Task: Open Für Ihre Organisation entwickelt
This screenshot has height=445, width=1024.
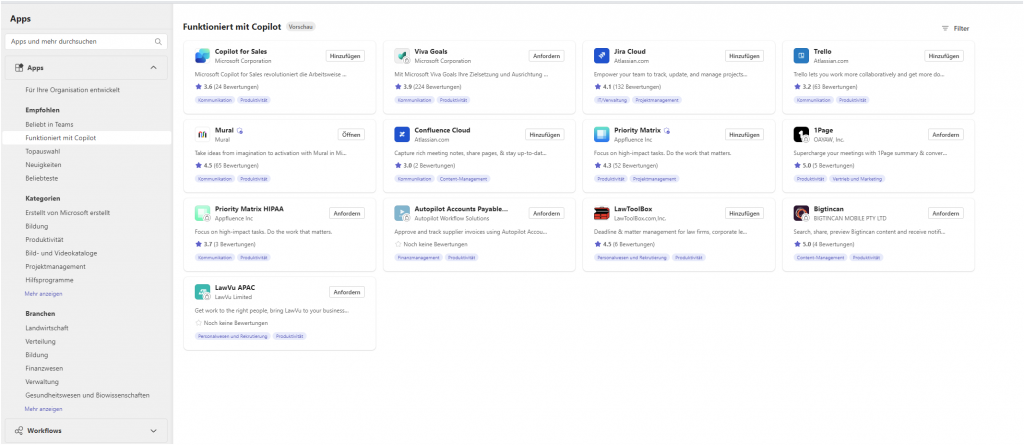Action: 72,90
